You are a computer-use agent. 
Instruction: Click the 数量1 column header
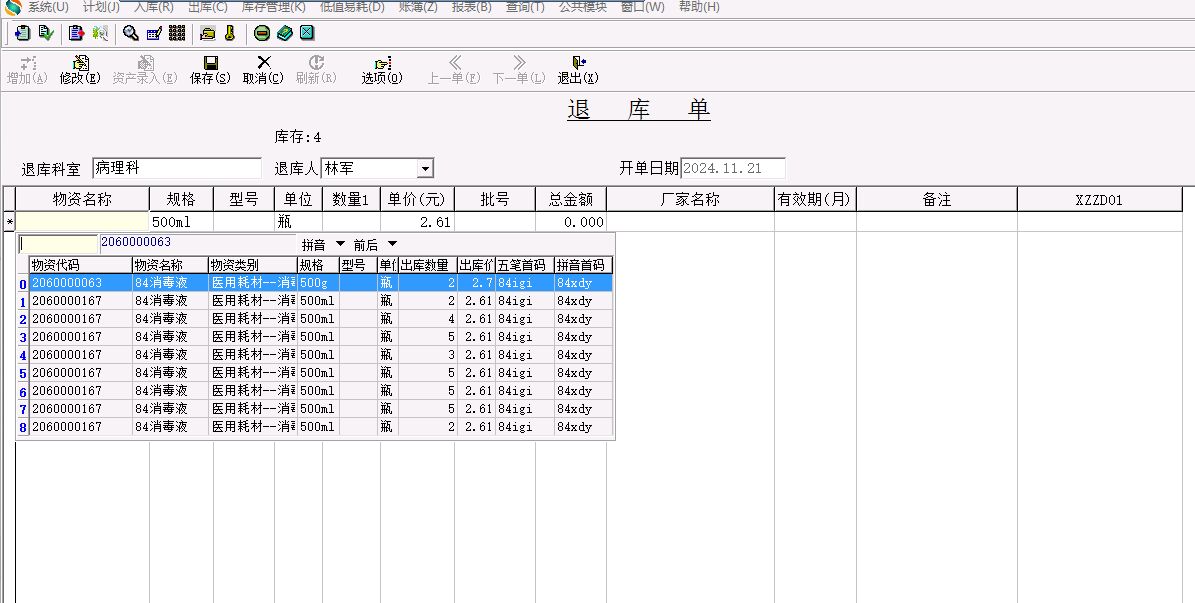tap(351, 199)
